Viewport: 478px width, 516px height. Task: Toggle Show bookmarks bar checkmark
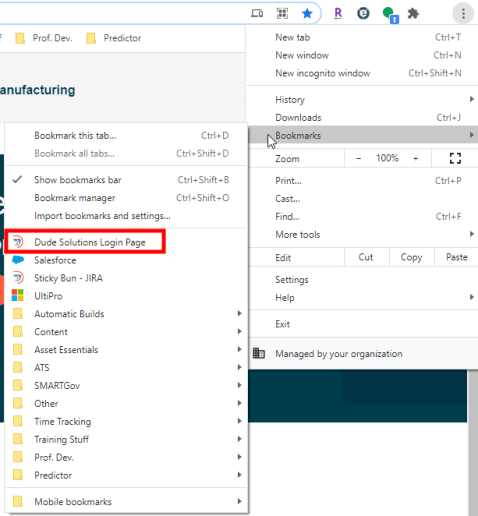pos(17,180)
